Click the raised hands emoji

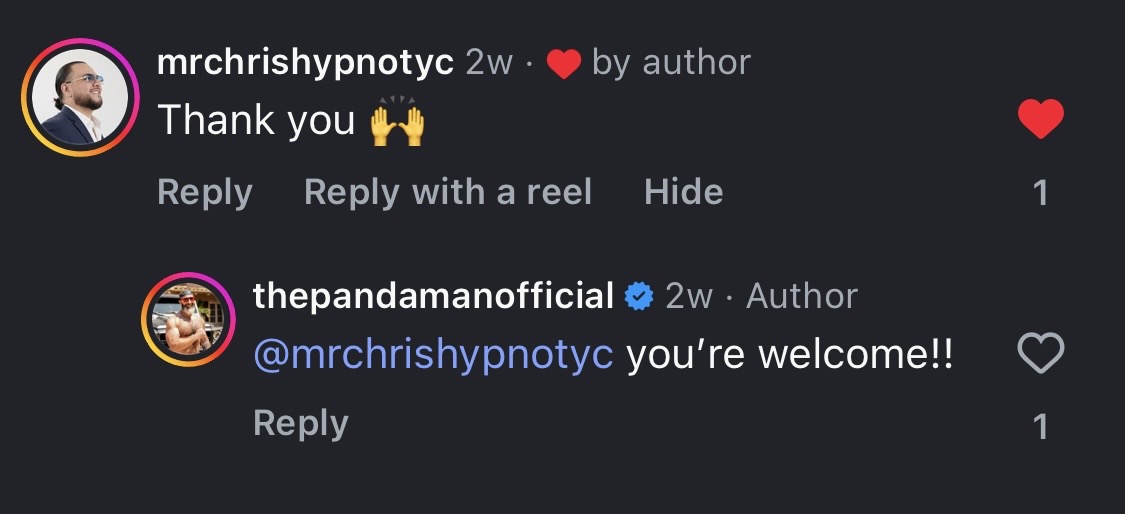(x=397, y=123)
